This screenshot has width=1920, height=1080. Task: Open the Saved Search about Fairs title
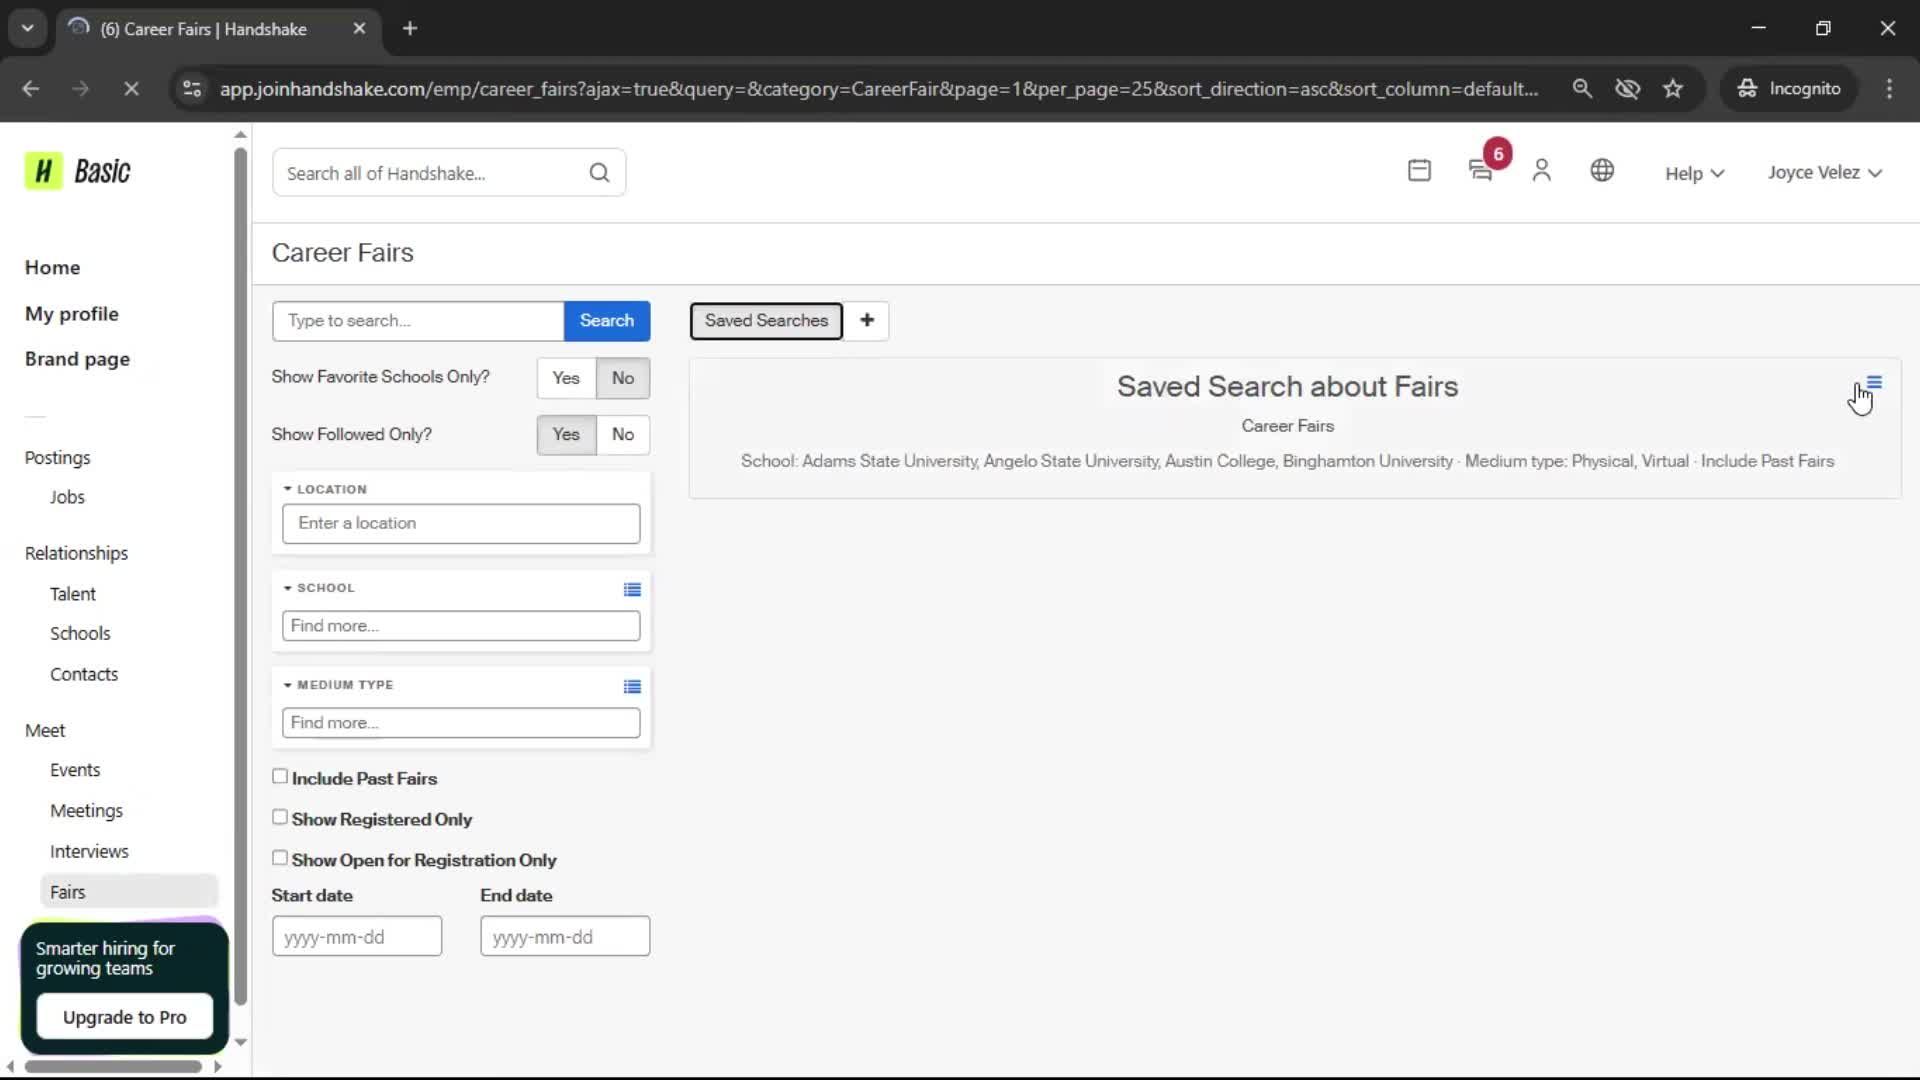pyautogui.click(x=1287, y=387)
